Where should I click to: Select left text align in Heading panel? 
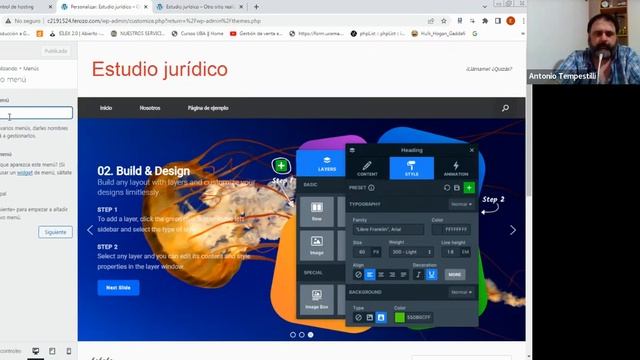coord(370,275)
